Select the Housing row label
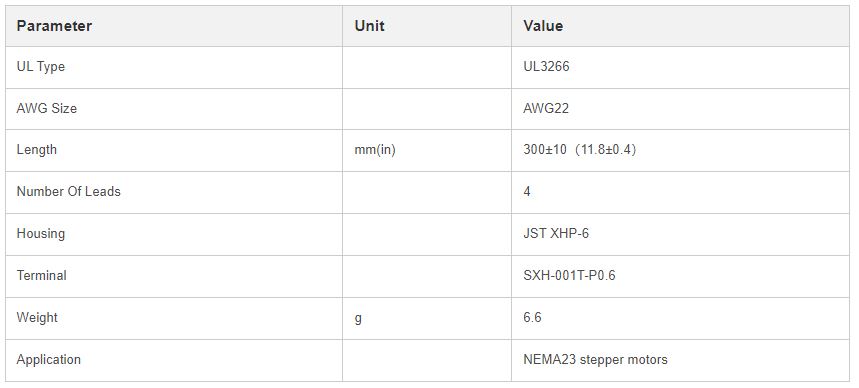 pos(41,234)
